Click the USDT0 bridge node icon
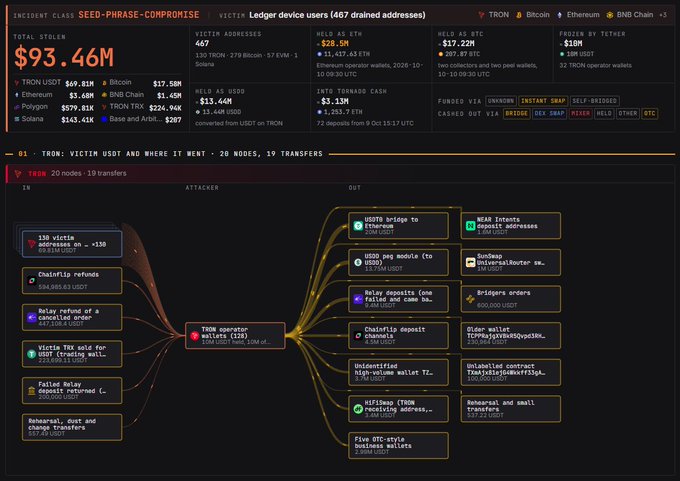 click(x=358, y=226)
